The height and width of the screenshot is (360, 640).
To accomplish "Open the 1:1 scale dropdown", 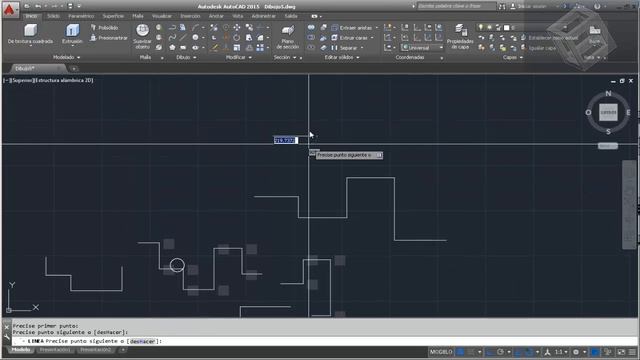I will point(561,352).
